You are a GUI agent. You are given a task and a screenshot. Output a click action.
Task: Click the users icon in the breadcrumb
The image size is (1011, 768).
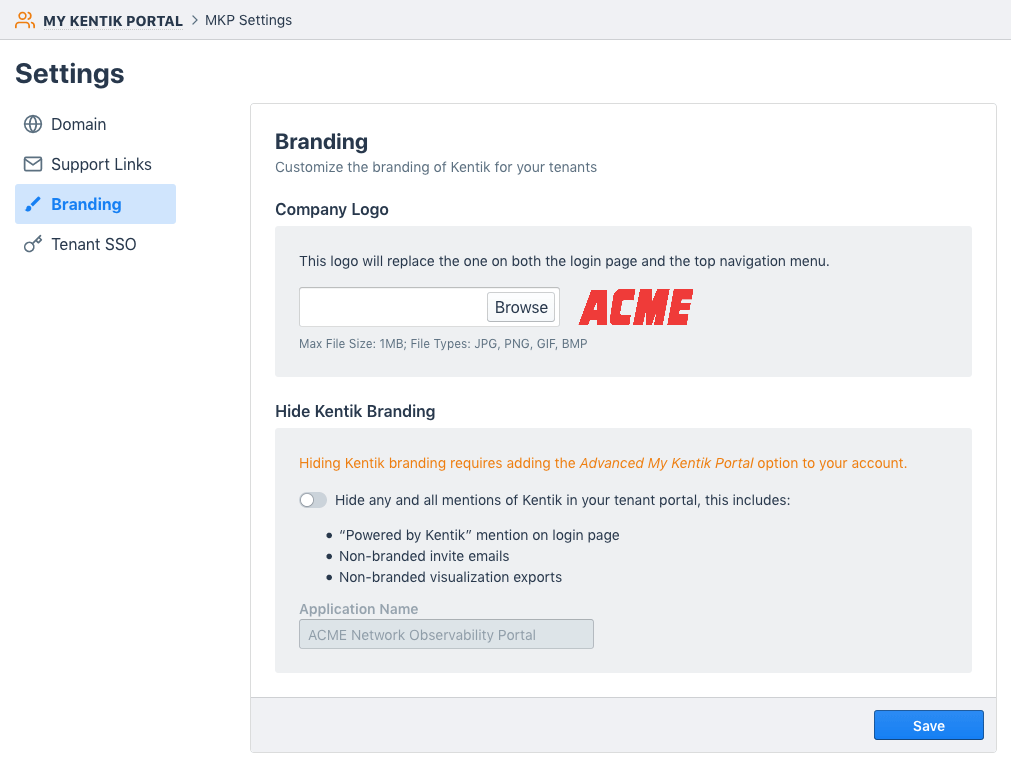[x=25, y=19]
